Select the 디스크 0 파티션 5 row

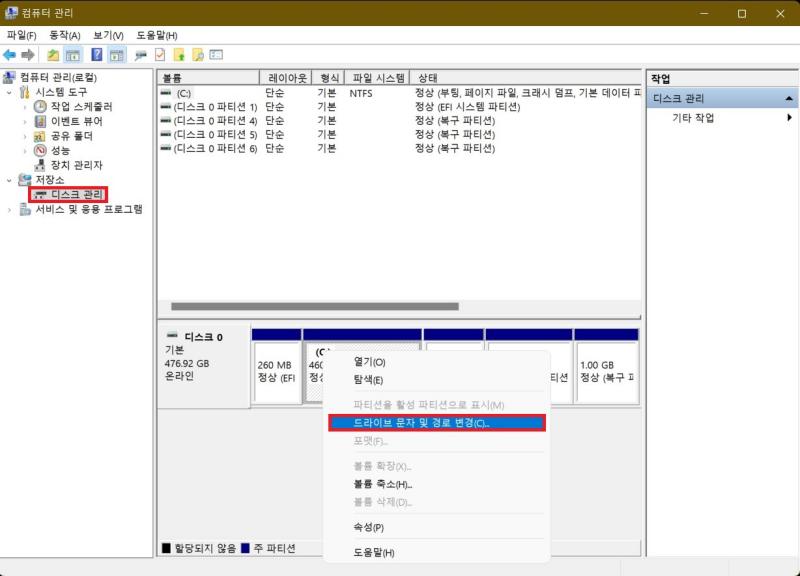point(399,135)
